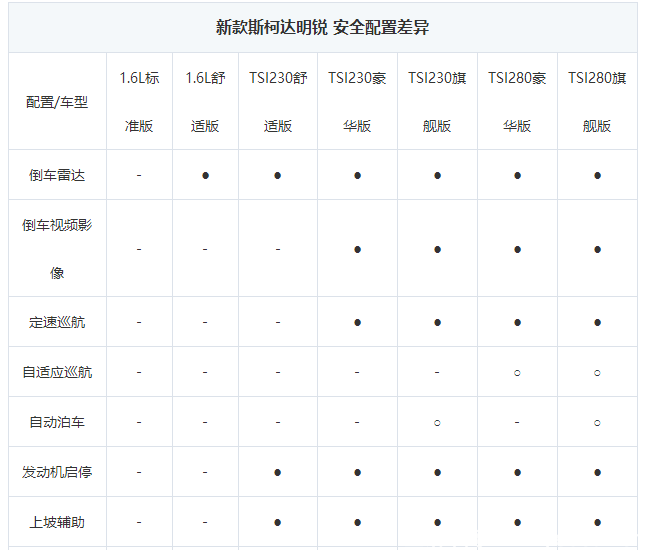Click the 倒车雷达 row label
654x550 pixels.
coord(57,175)
